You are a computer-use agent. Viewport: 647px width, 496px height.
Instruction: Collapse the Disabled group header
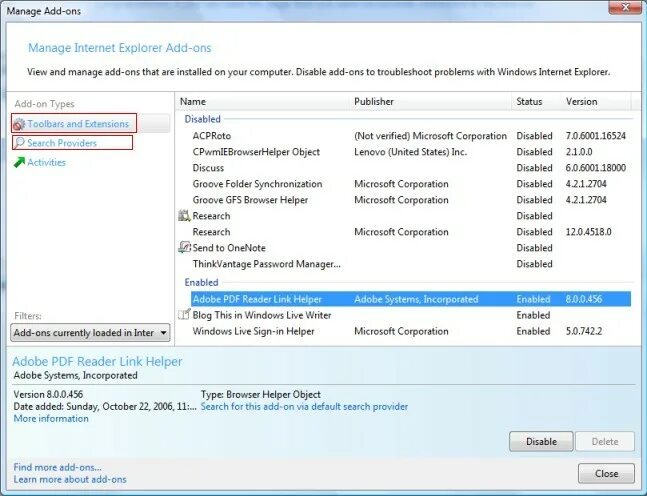coord(203,119)
